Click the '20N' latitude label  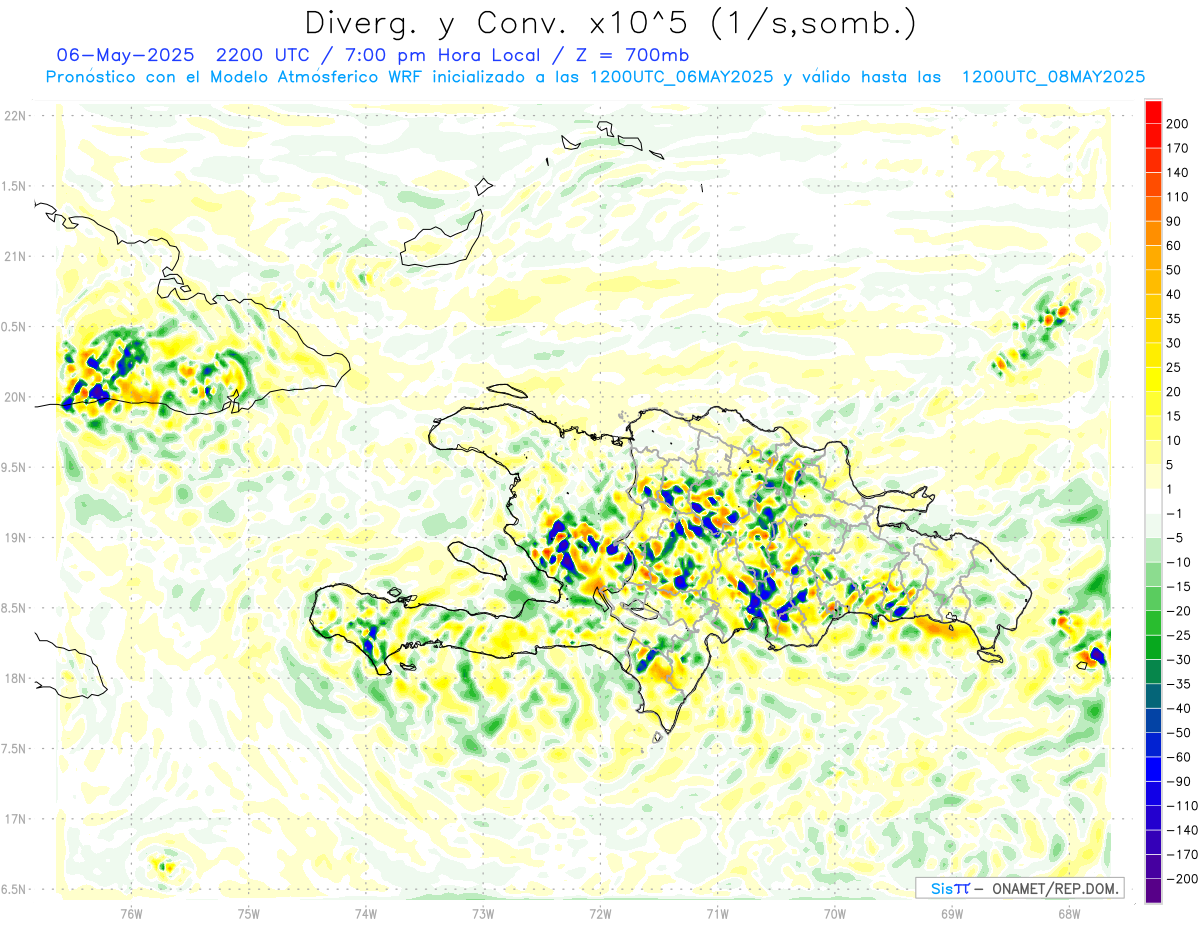(x=15, y=397)
